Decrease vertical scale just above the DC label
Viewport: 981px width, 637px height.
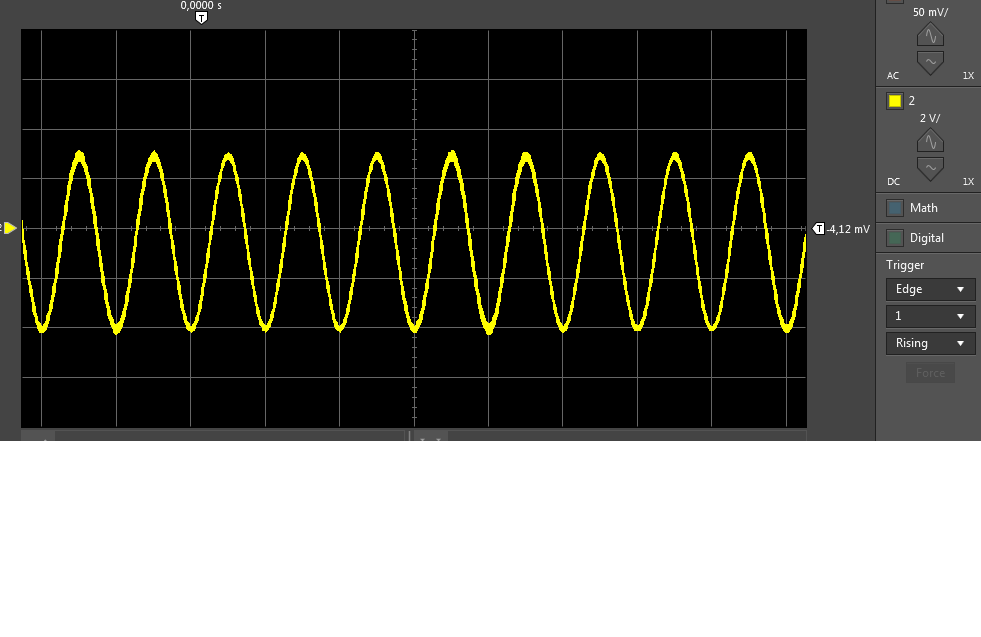pos(930,169)
